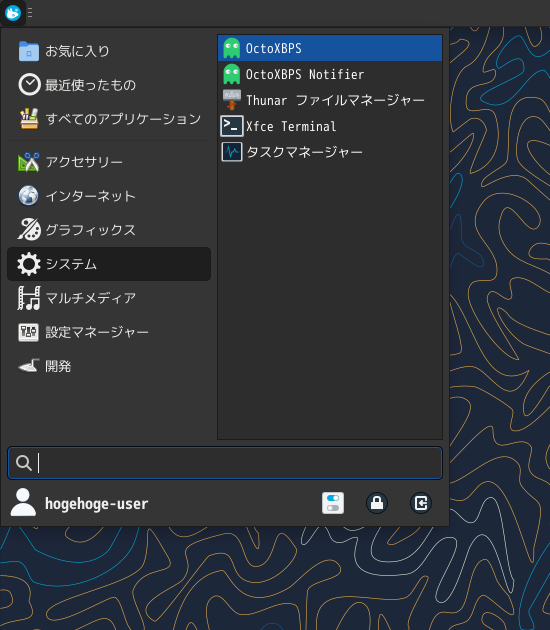Click the hogehoge-user profile name

pos(96,503)
